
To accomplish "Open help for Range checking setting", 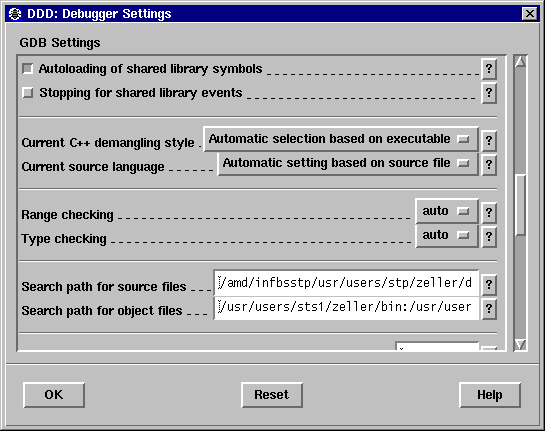I will click(x=489, y=213).
